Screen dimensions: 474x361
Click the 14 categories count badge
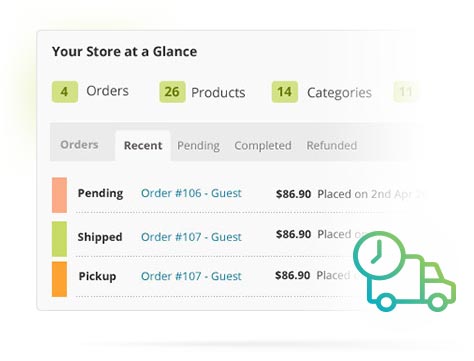(285, 92)
